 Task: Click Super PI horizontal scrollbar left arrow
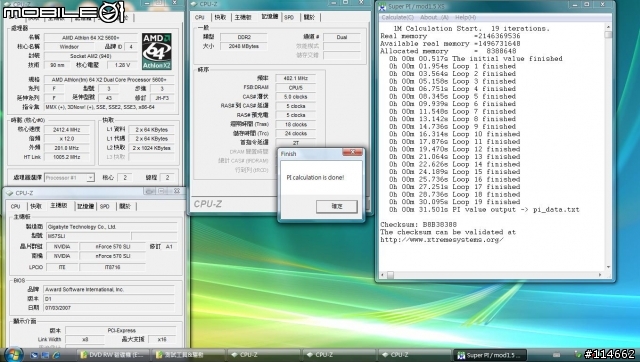pos(382,275)
